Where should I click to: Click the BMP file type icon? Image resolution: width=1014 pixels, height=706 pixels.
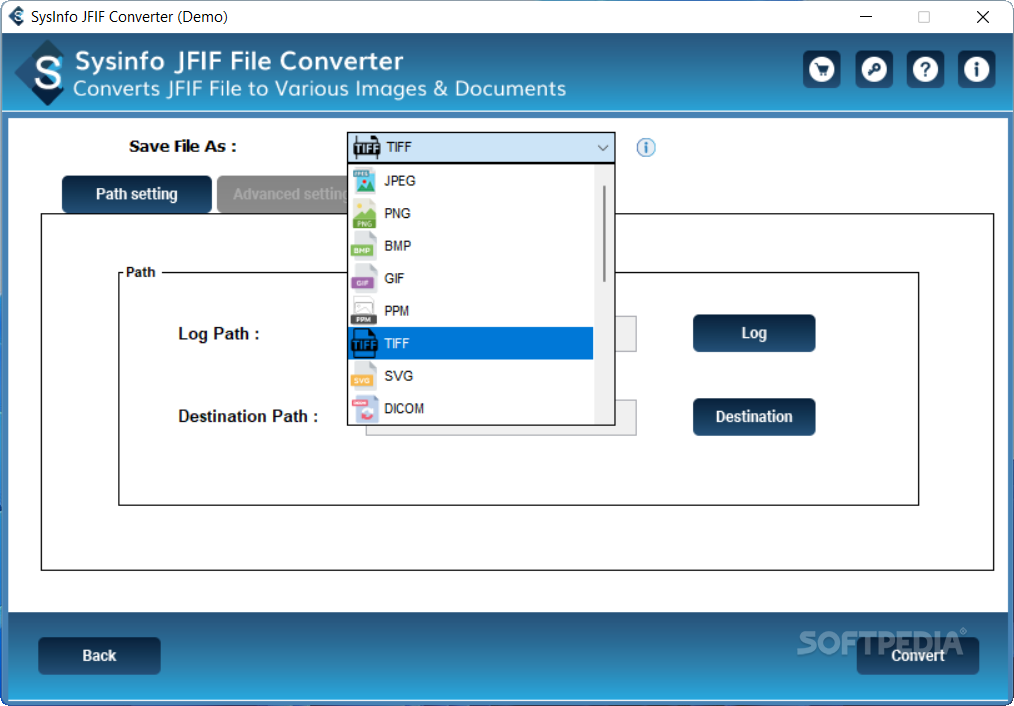point(364,246)
